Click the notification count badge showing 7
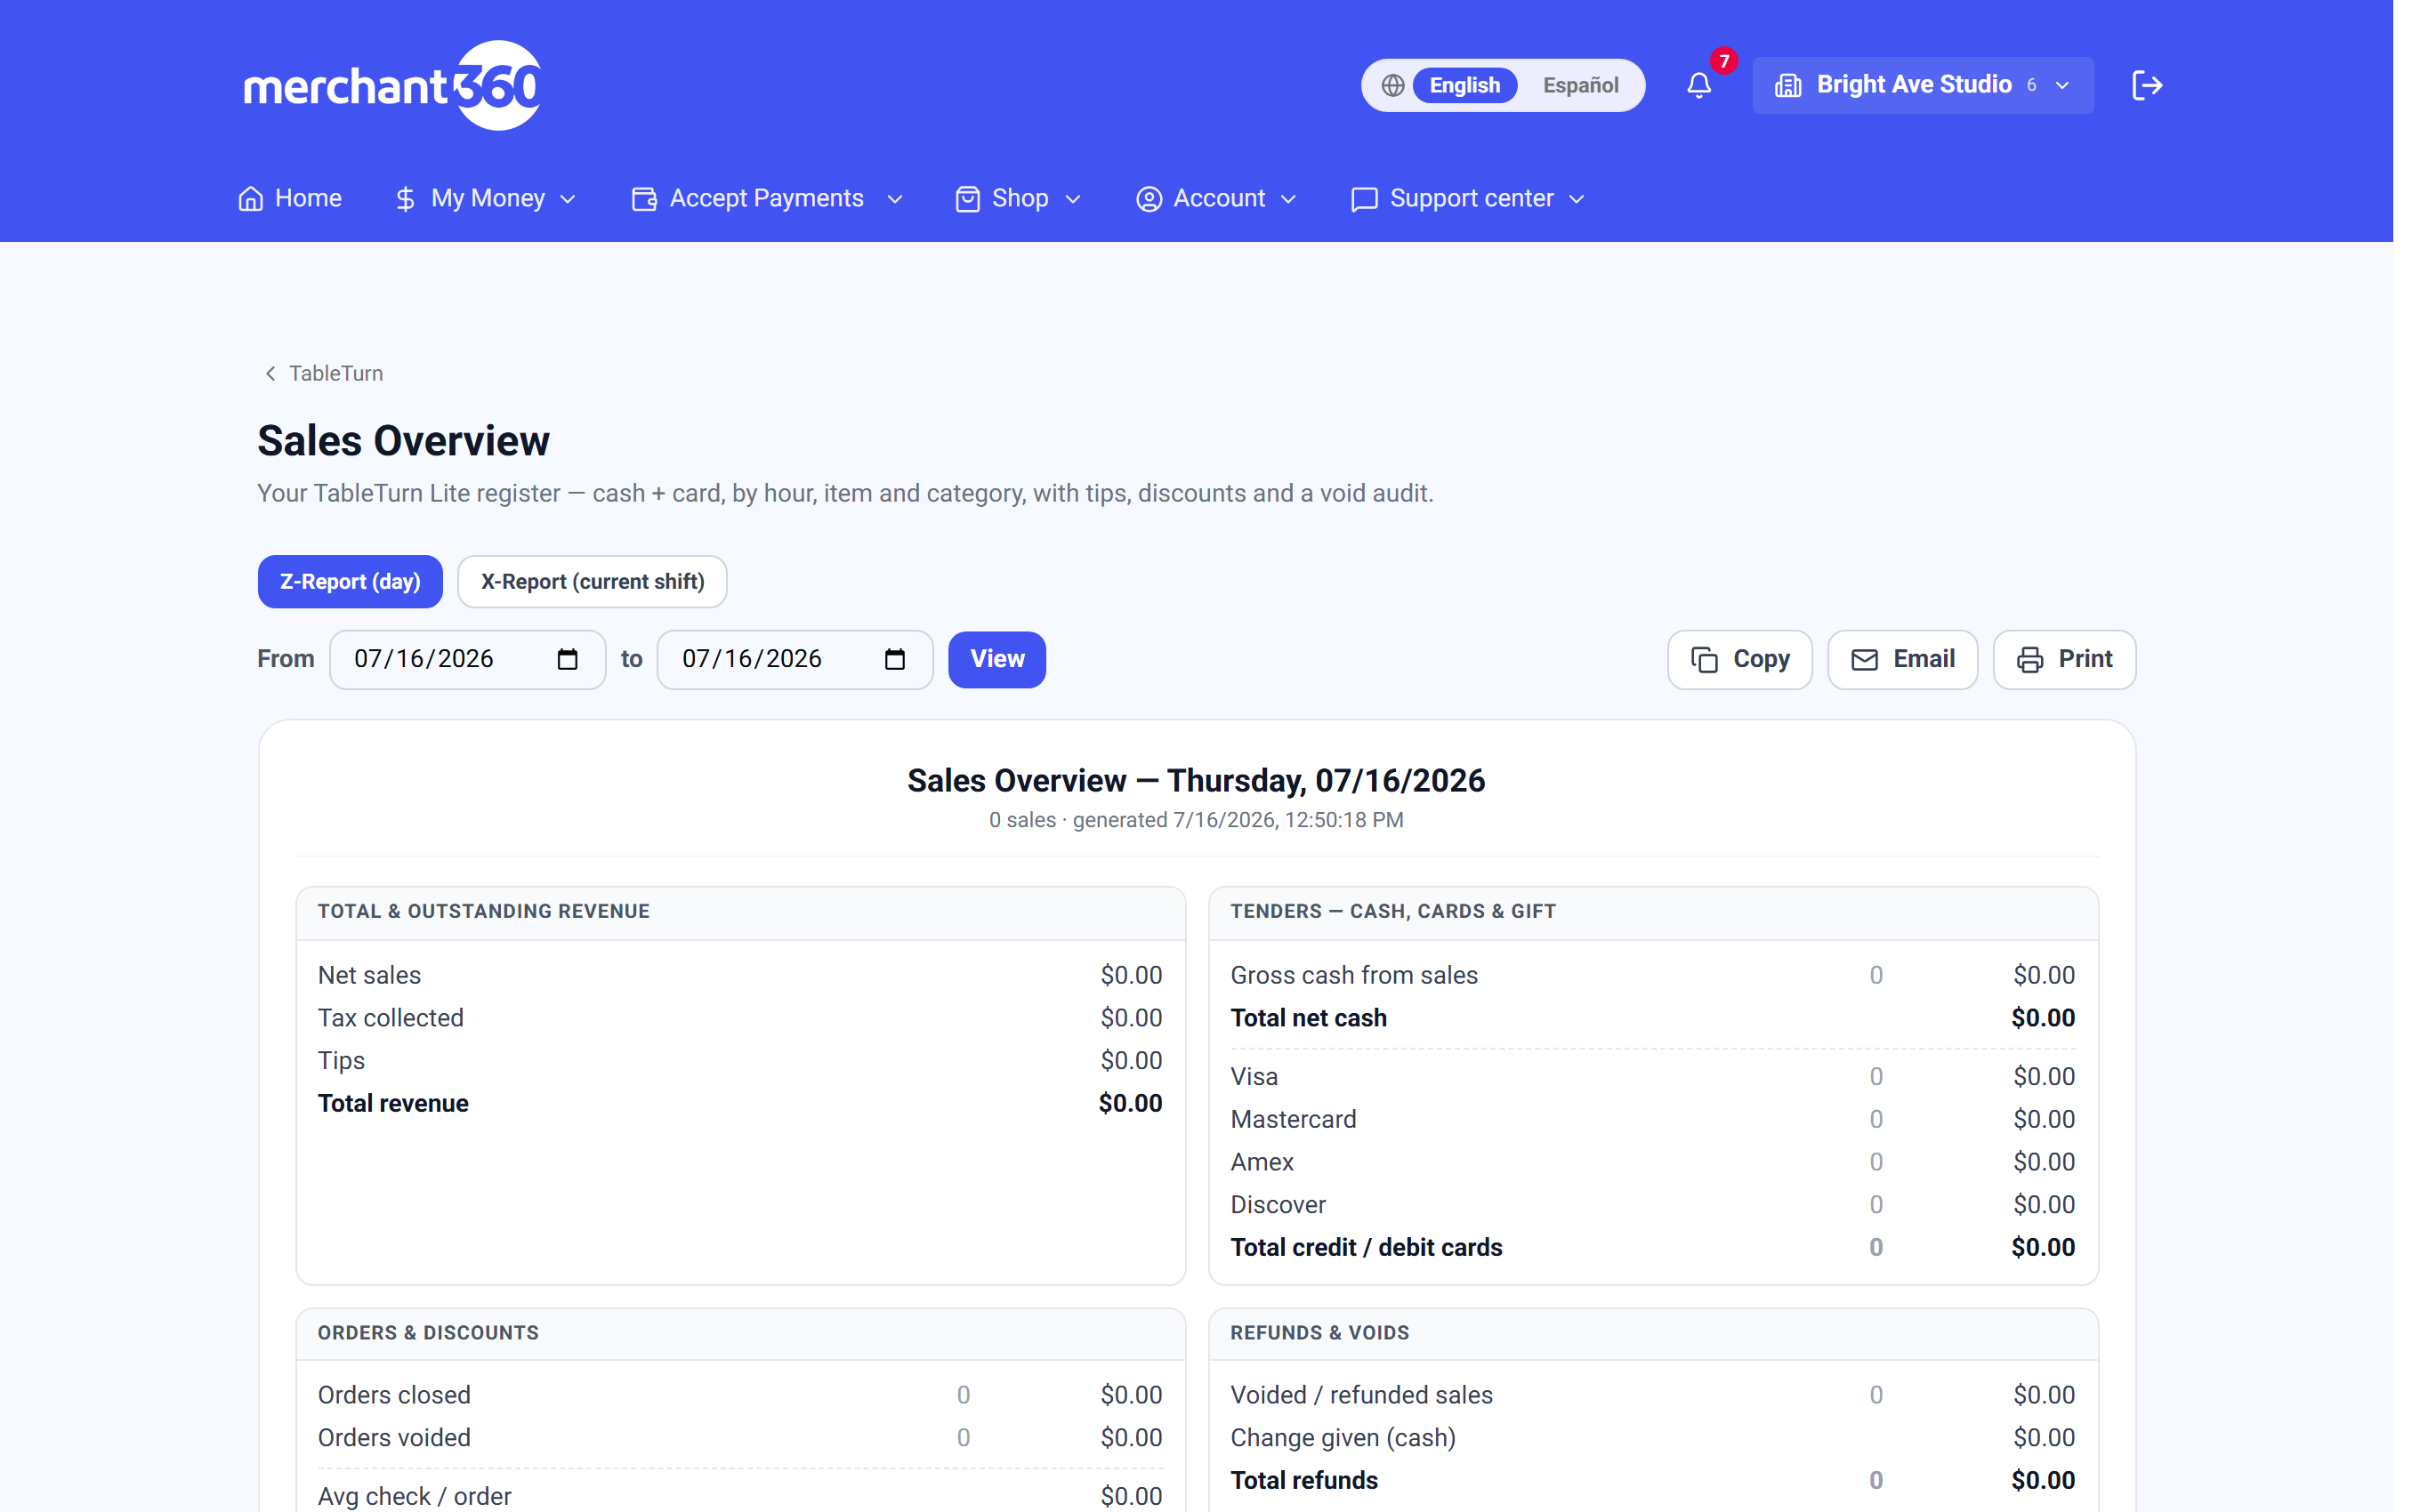2420x1512 pixels. coord(1723,61)
